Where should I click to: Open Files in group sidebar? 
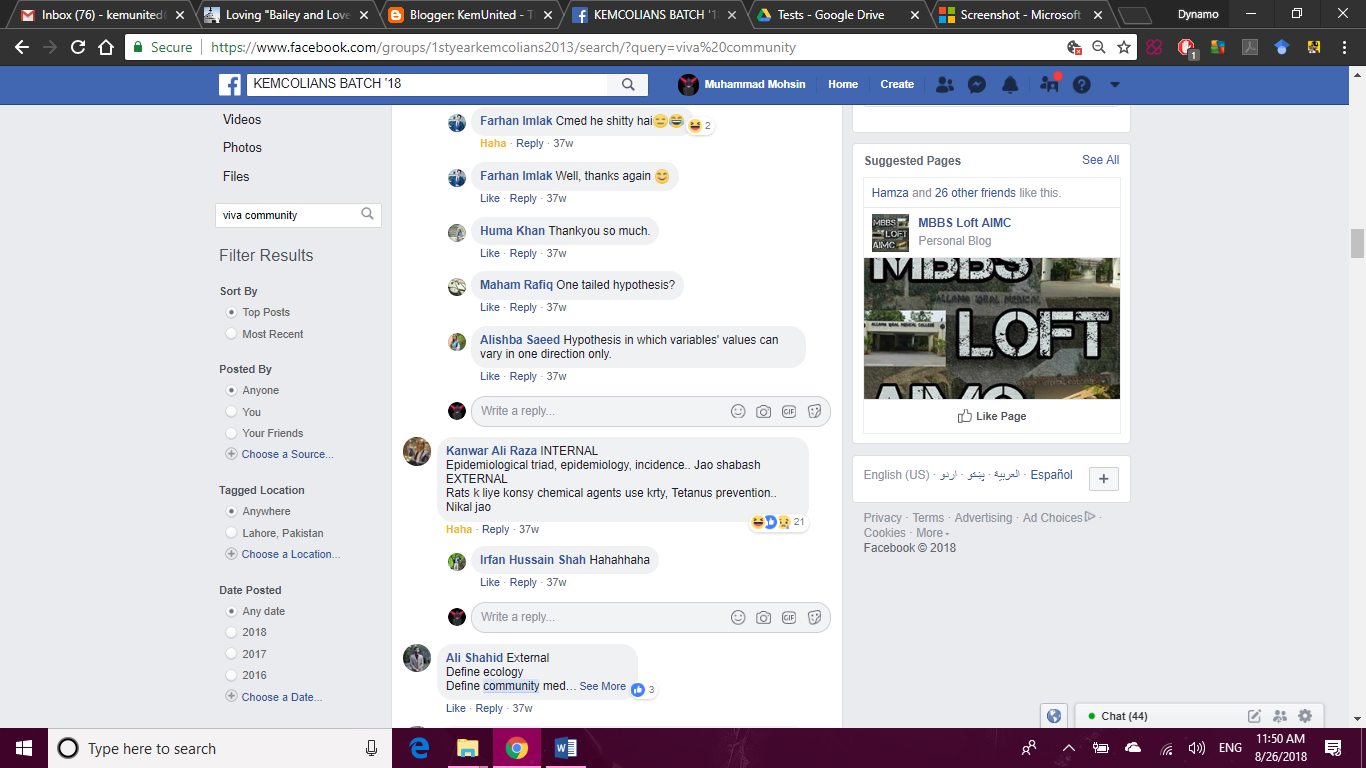(236, 176)
